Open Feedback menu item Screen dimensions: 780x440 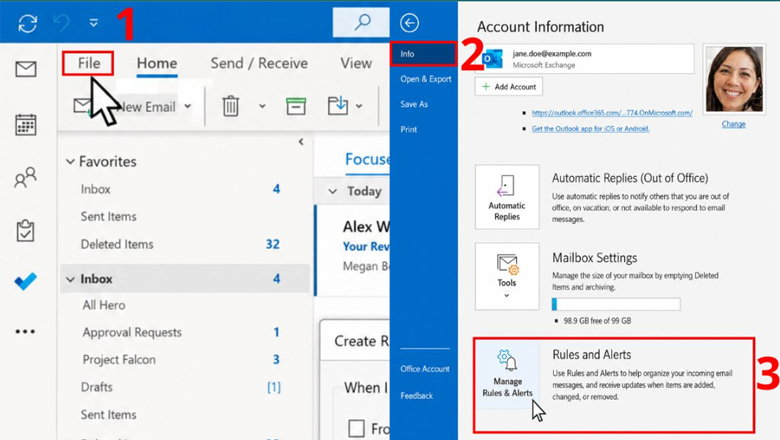[x=416, y=396]
